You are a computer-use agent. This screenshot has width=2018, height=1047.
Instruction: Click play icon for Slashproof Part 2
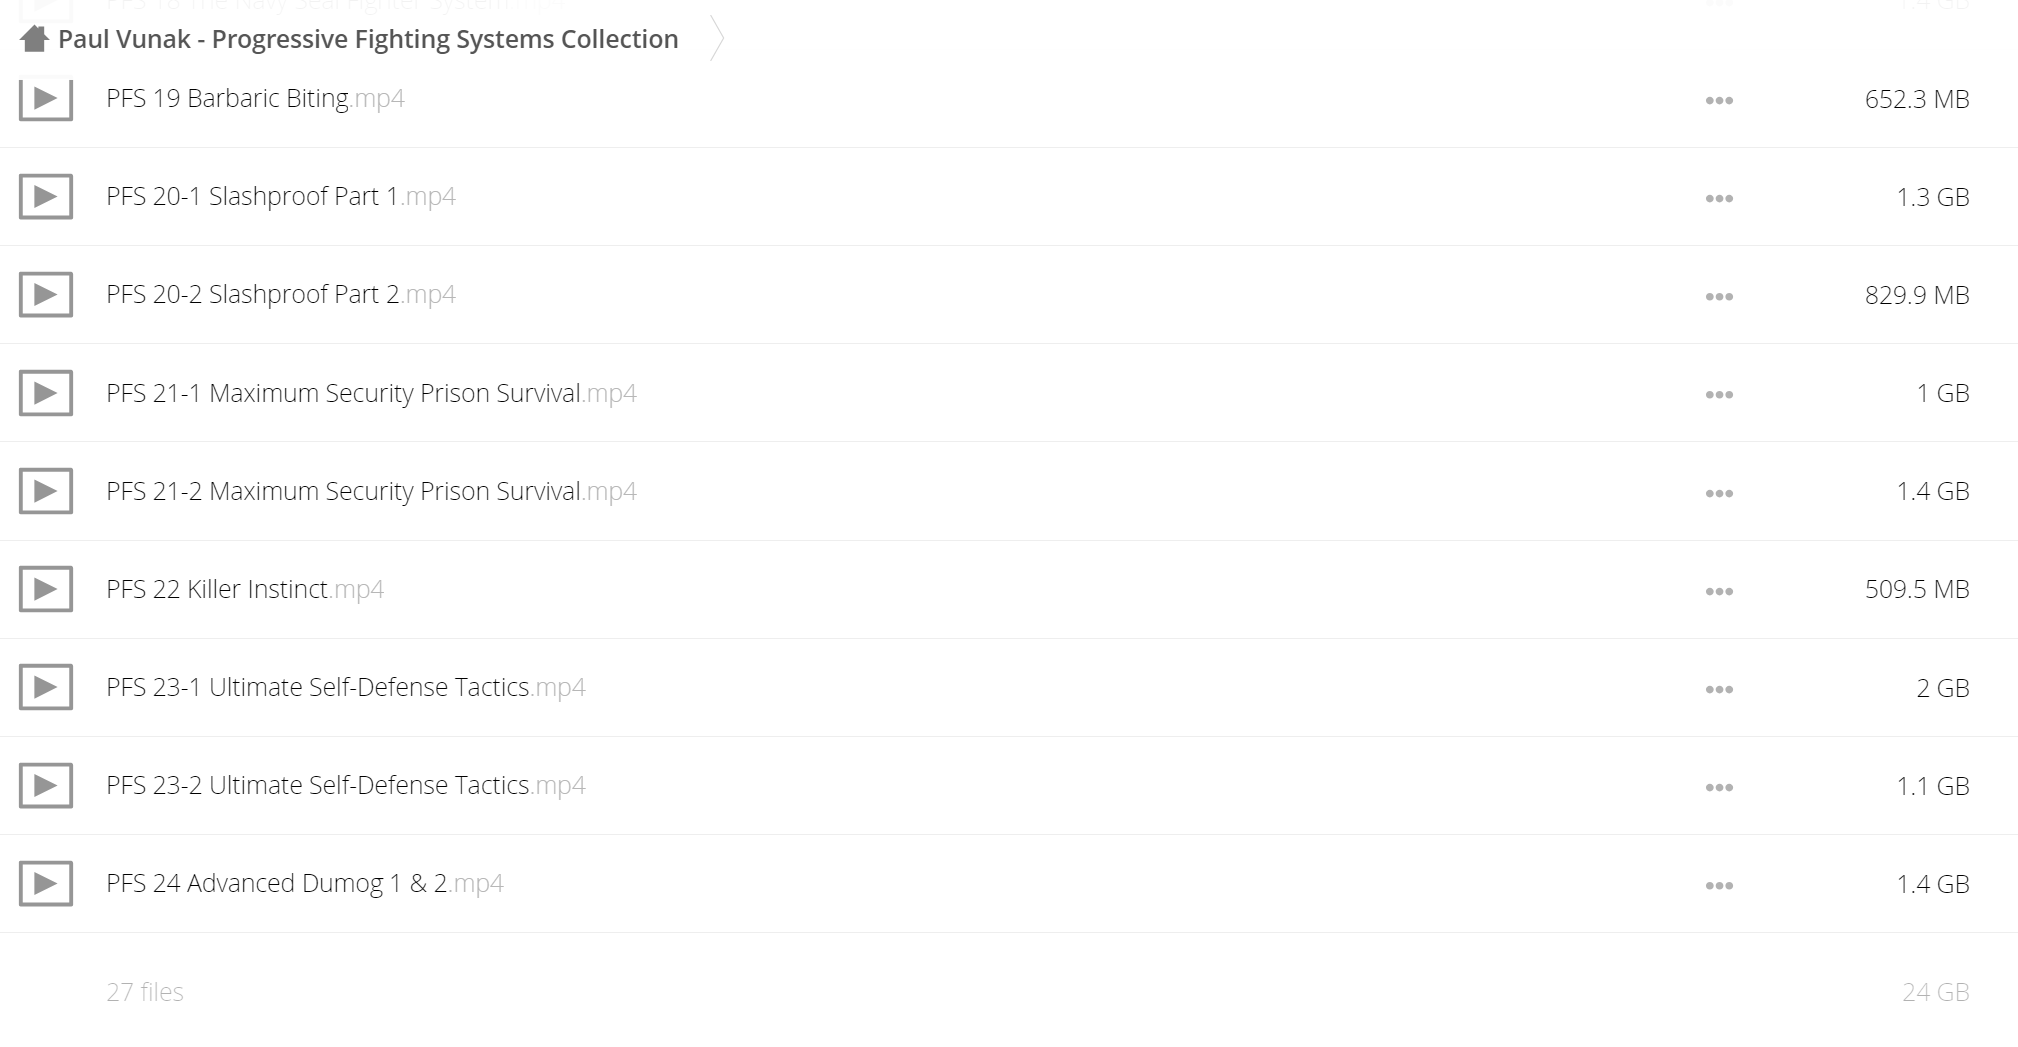[46, 295]
